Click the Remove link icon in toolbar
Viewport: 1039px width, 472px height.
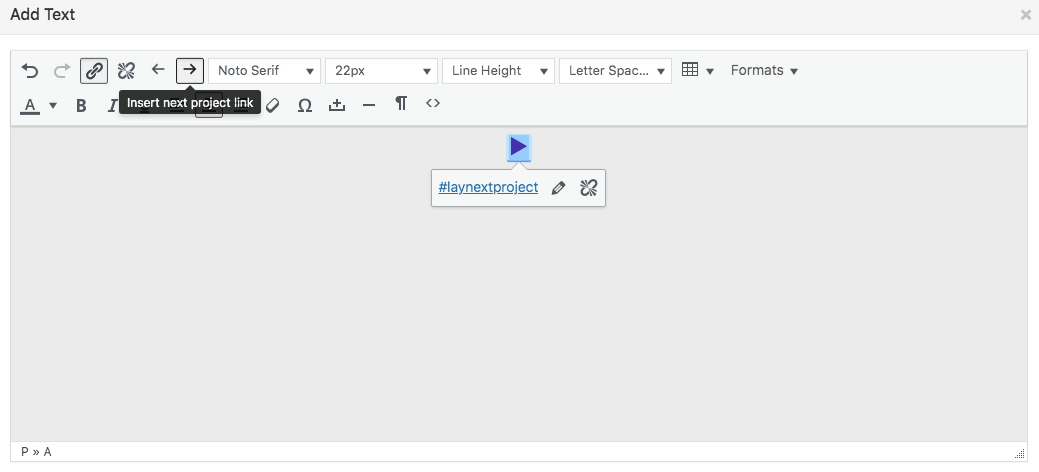click(126, 71)
